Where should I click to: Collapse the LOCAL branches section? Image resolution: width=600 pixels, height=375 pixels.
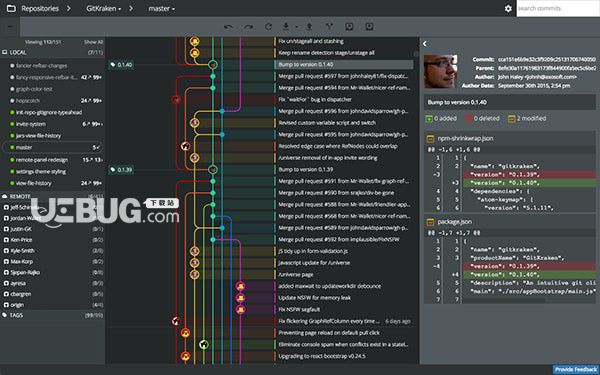(52, 52)
